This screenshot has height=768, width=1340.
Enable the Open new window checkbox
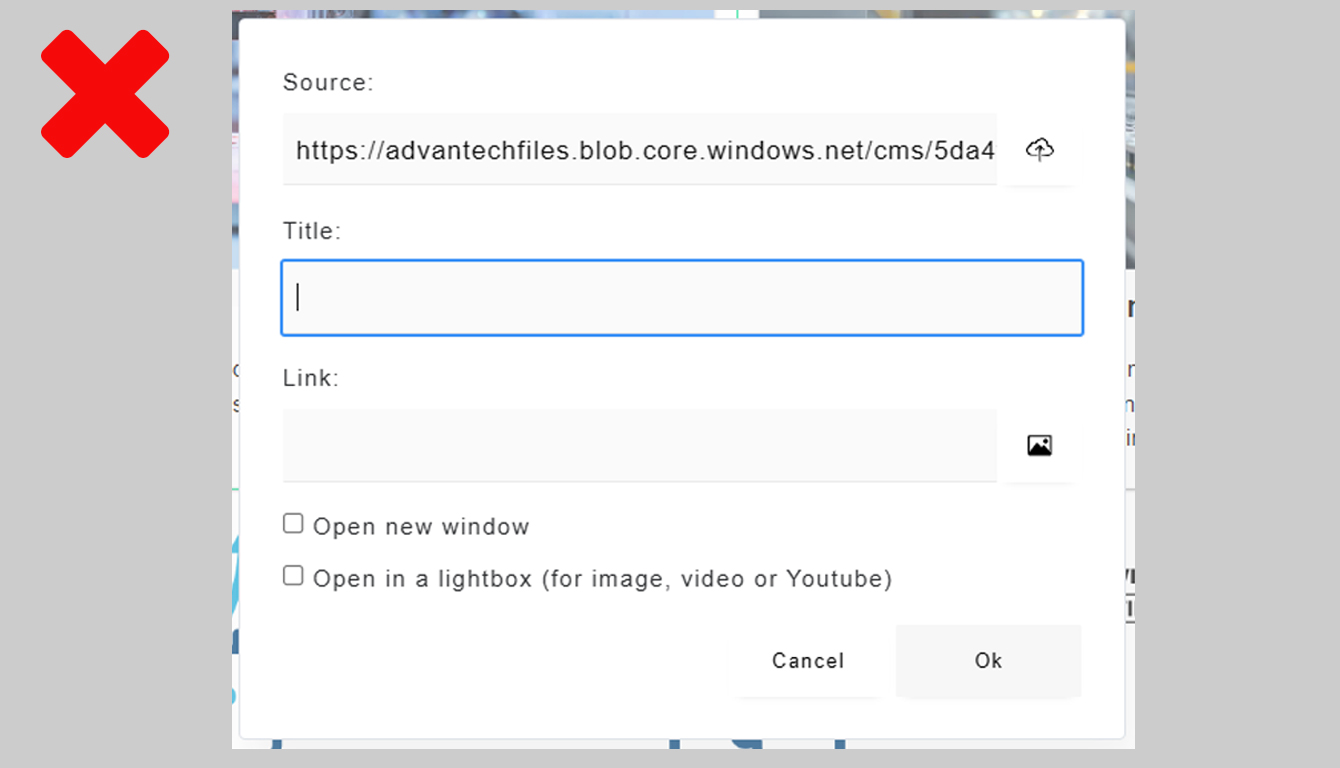(x=293, y=524)
